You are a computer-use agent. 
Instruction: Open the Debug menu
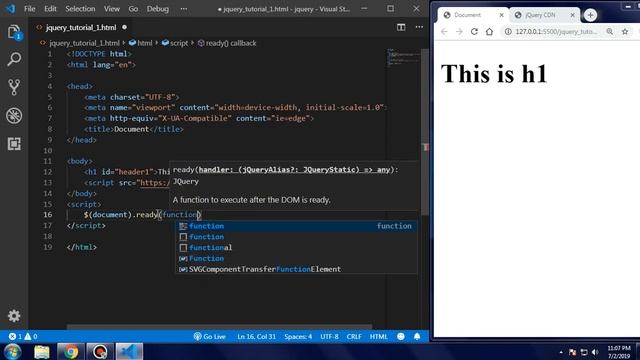pyautogui.click(x=158, y=9)
